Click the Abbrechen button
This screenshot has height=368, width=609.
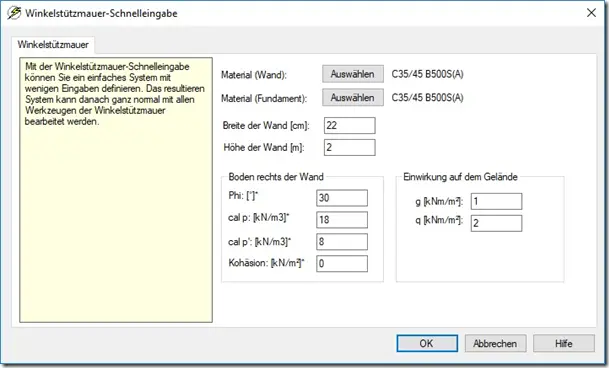pyautogui.click(x=495, y=344)
